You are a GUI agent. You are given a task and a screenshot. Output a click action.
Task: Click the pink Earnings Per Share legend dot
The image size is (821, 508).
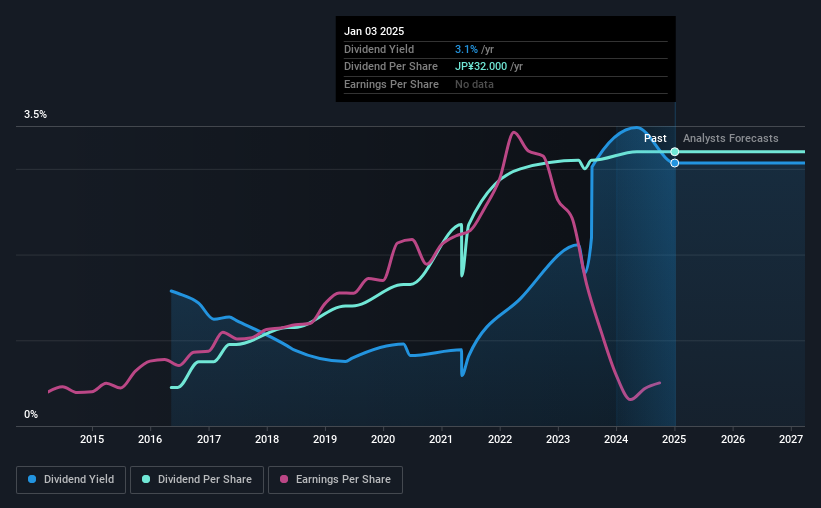284,479
